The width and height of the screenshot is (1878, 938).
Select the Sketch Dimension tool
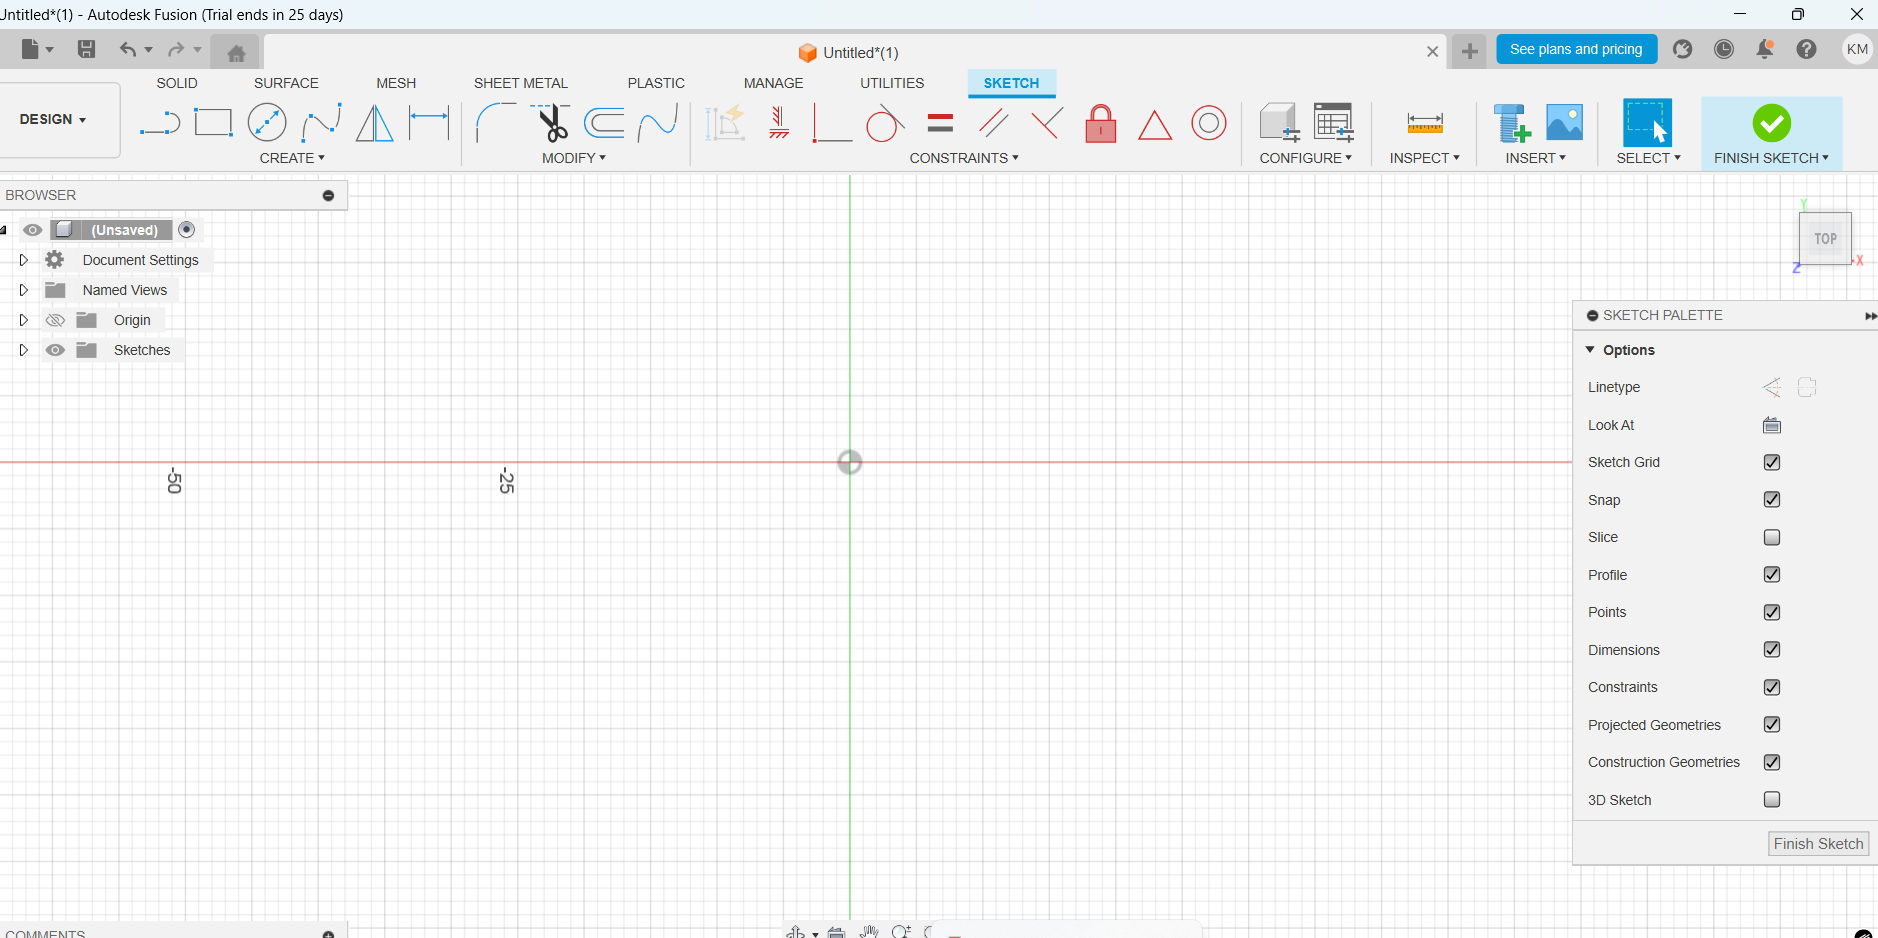pyautogui.click(x=429, y=123)
